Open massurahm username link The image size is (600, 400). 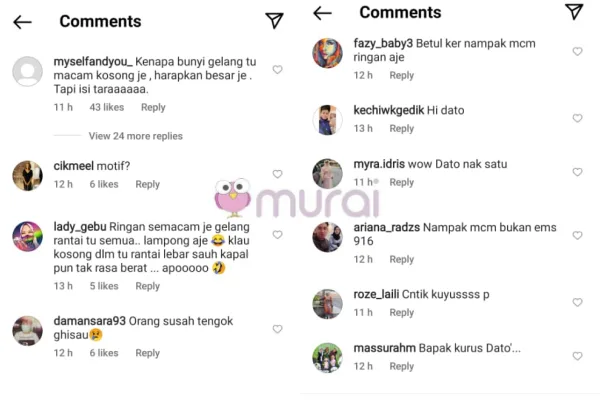tap(384, 348)
